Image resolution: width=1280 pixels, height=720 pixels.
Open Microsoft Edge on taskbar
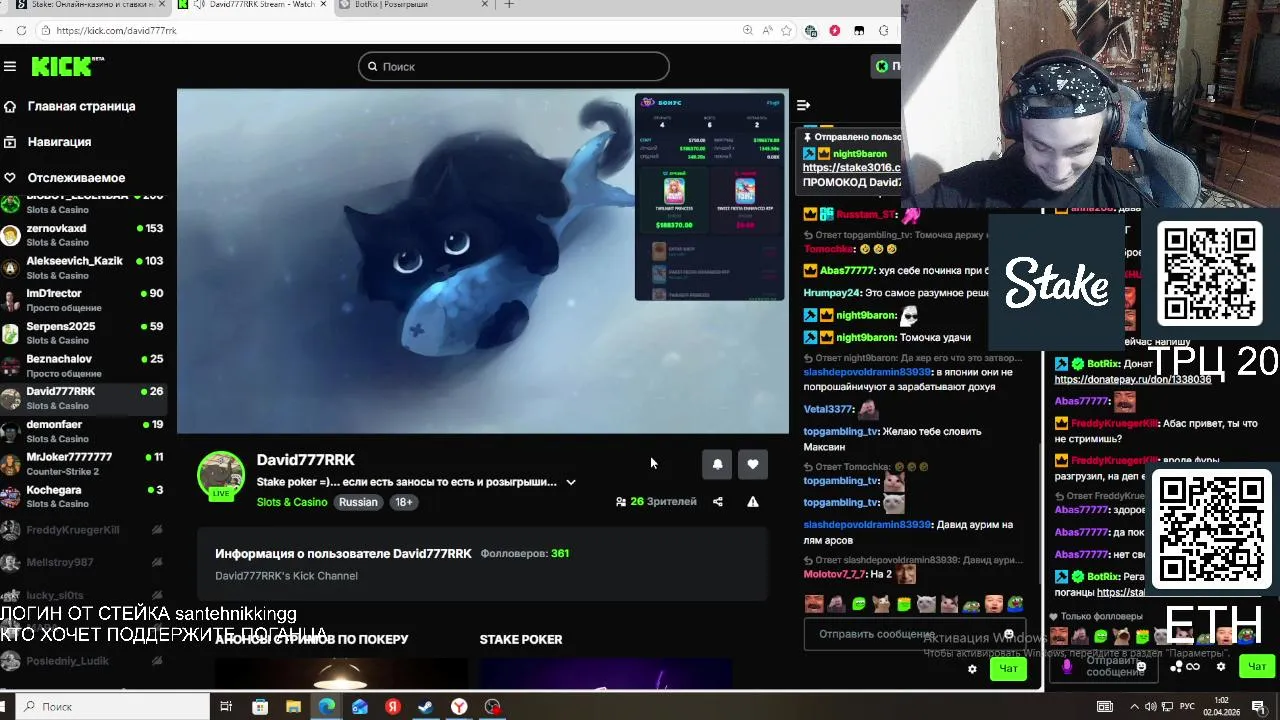click(326, 707)
